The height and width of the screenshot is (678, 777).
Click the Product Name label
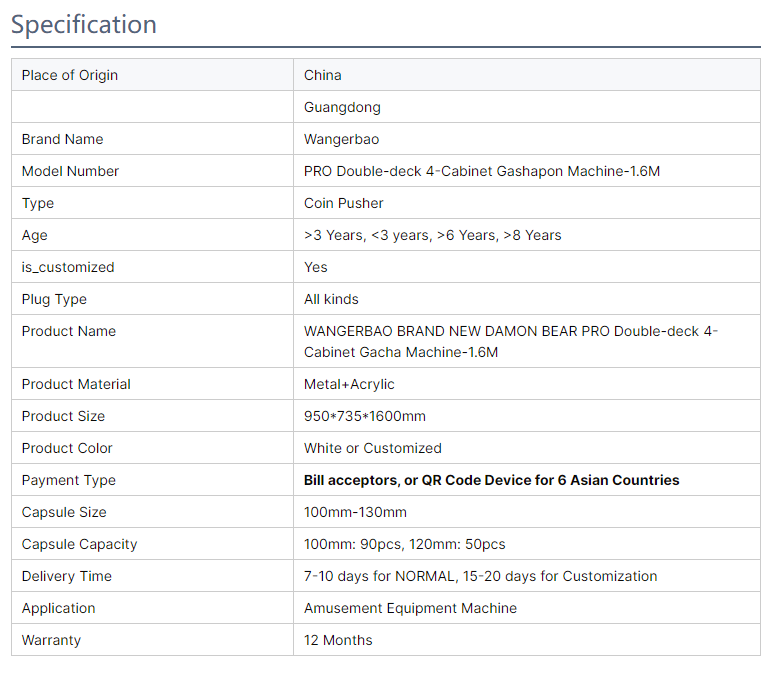69,331
